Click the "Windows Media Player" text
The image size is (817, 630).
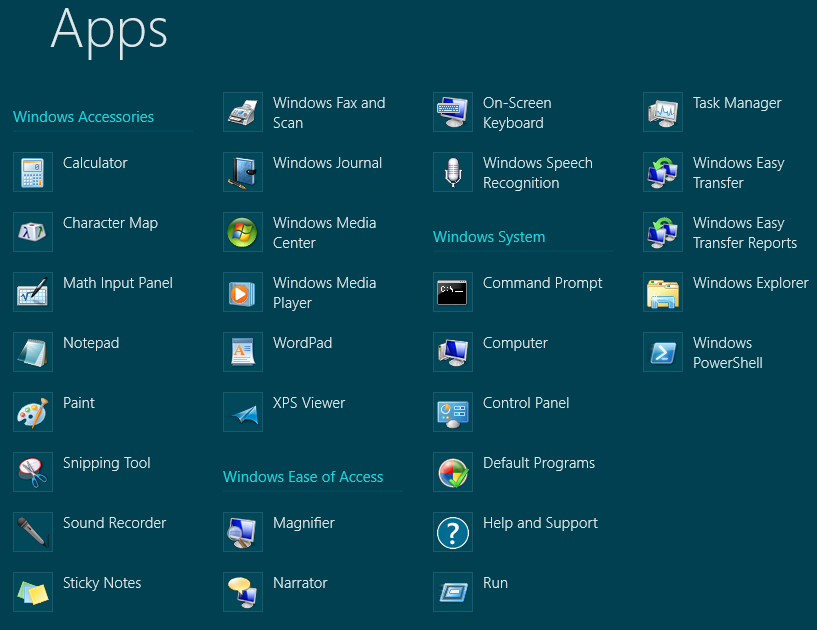(325, 293)
